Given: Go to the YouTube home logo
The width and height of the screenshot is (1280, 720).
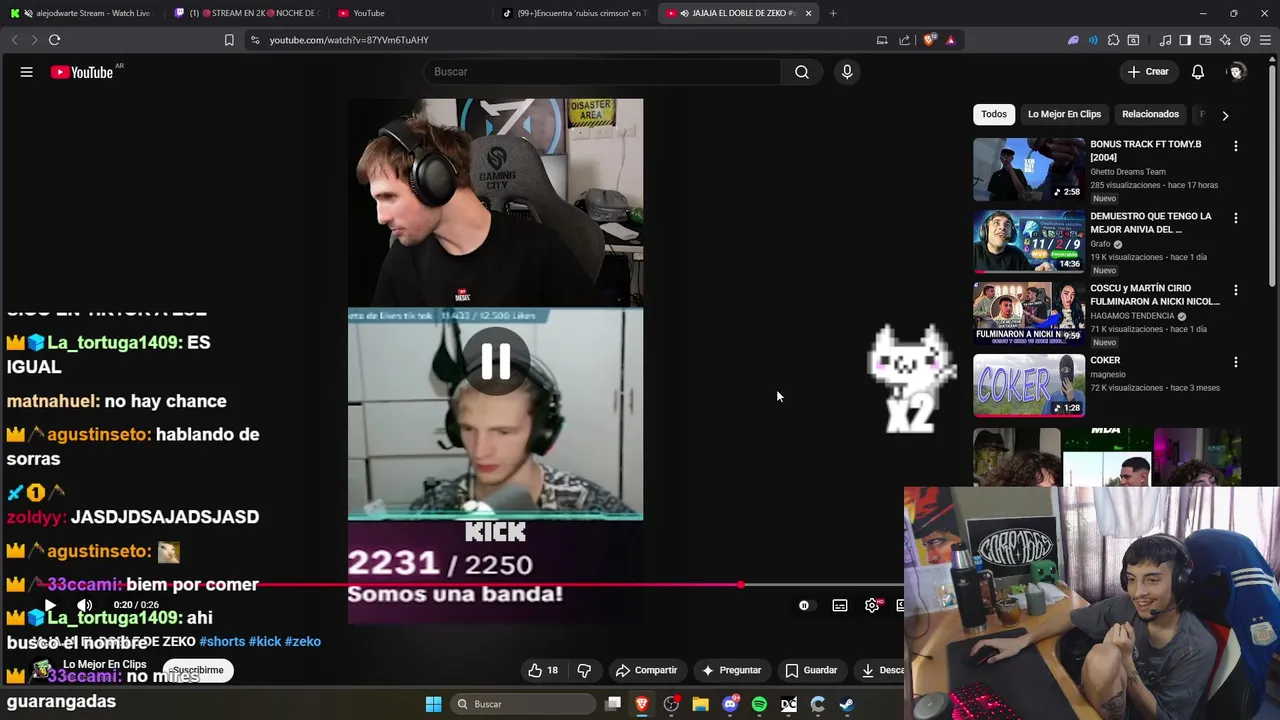Looking at the screenshot, I should coord(82,72).
